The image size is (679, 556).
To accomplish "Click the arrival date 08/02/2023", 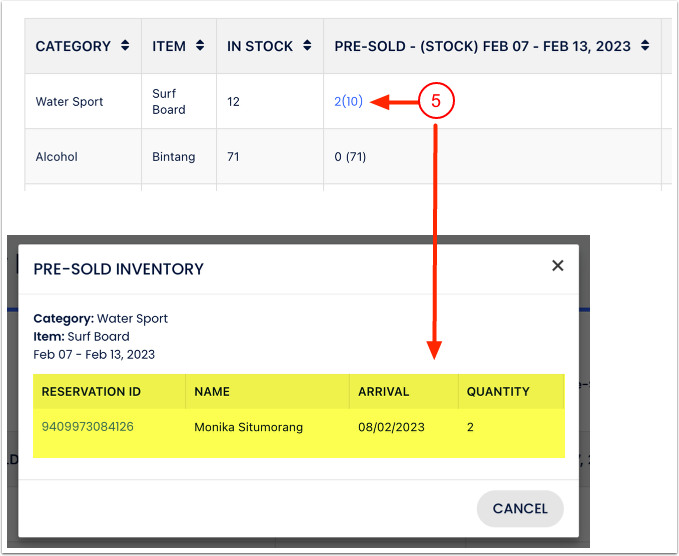I will pyautogui.click(x=391, y=427).
